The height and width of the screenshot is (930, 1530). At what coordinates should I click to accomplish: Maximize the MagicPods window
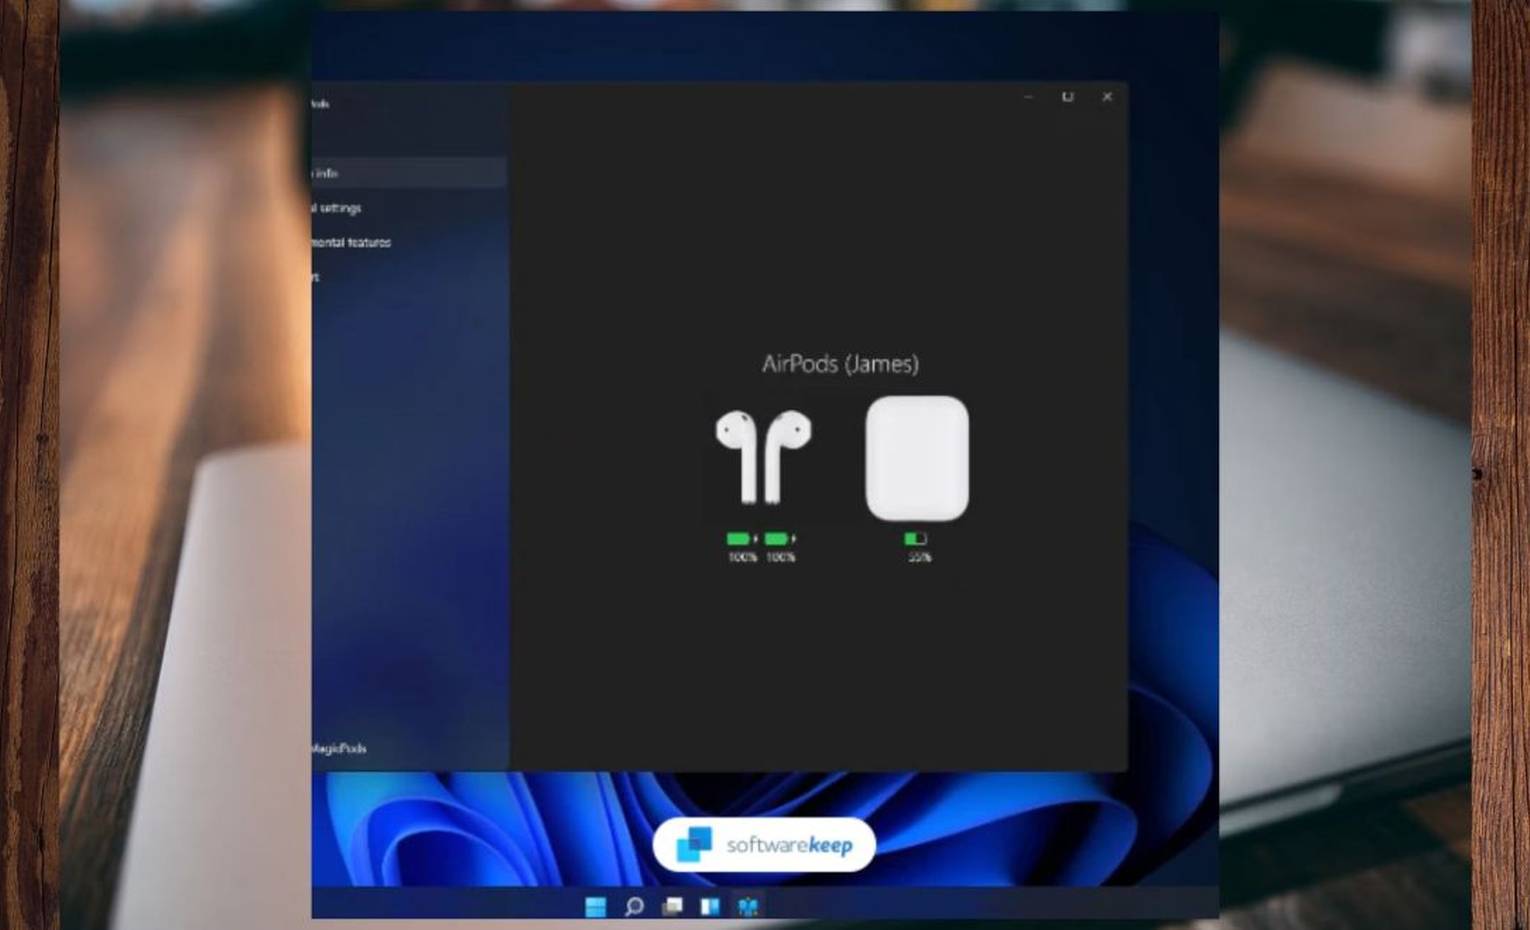(1067, 97)
